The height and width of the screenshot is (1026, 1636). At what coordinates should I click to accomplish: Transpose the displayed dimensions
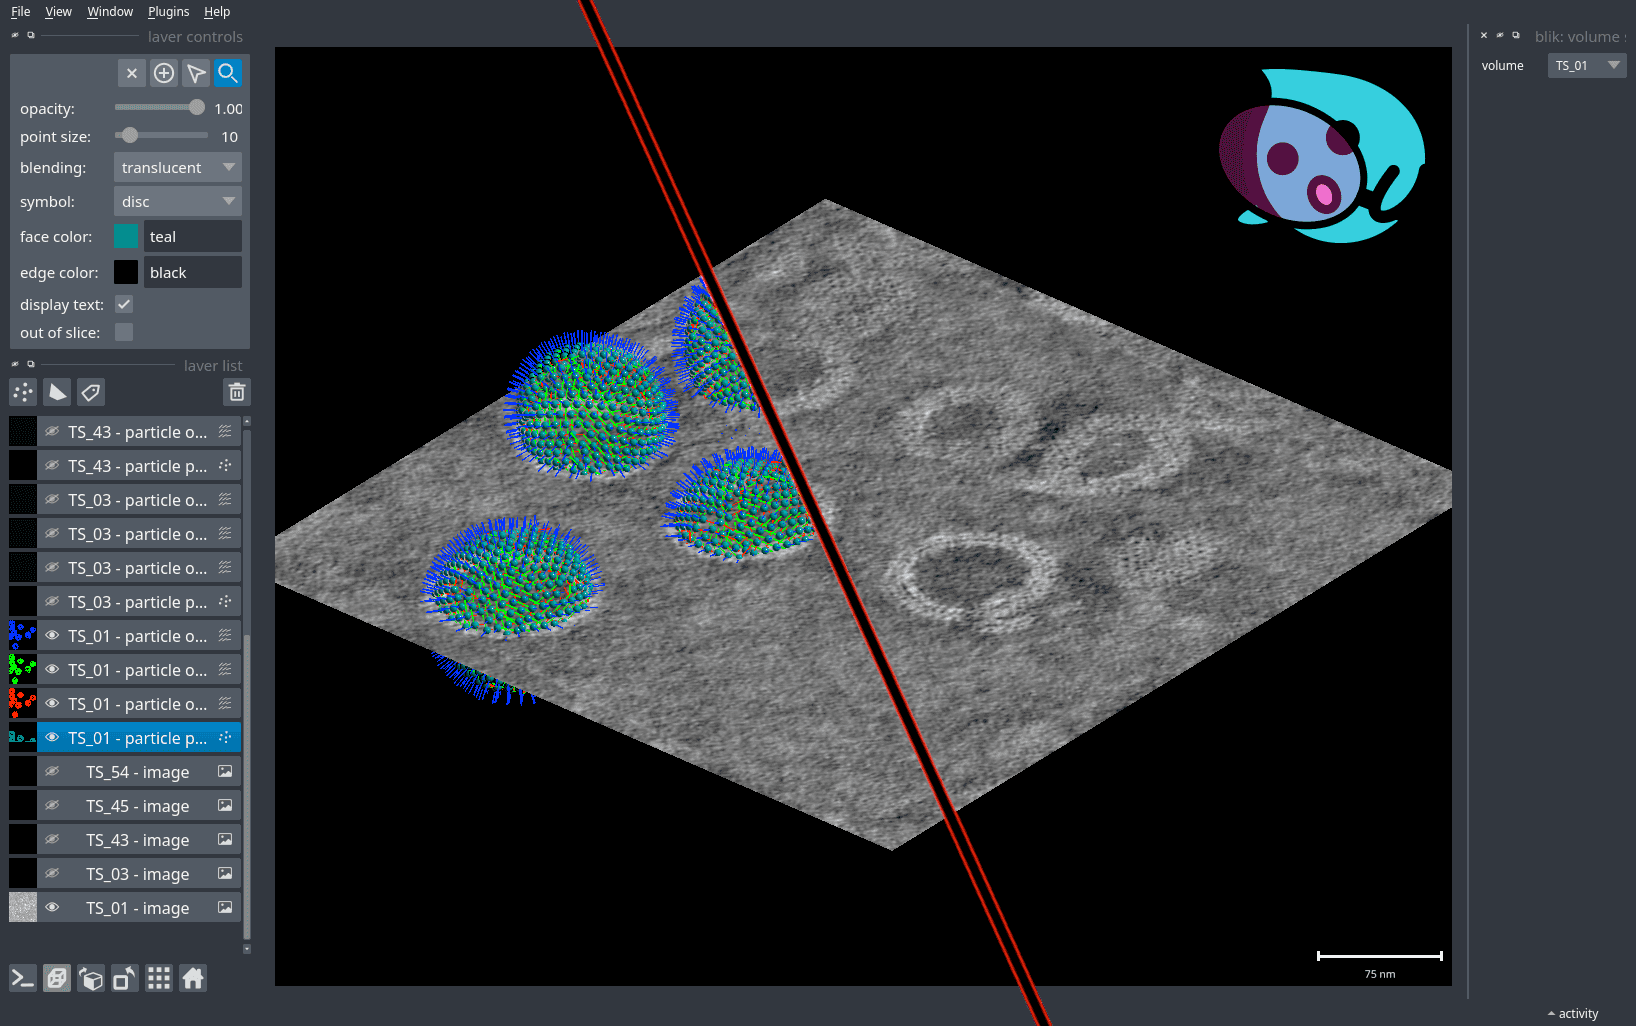pos(125,978)
